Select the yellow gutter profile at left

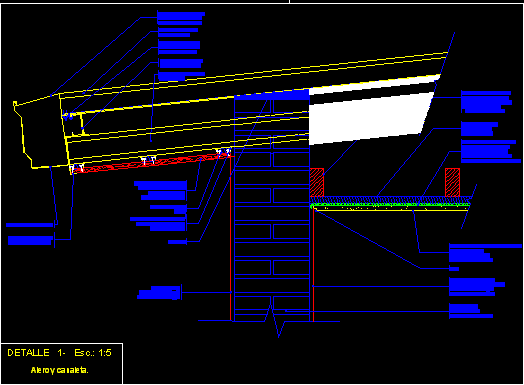click(40, 134)
